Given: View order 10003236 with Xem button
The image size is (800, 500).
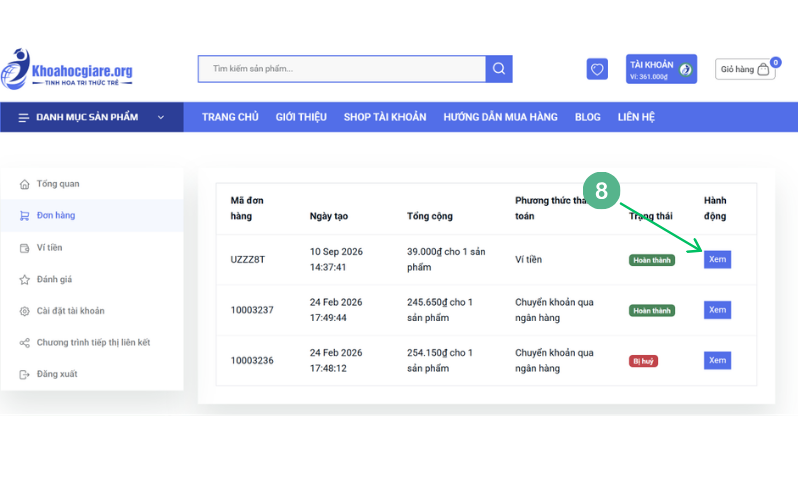Looking at the screenshot, I should point(717,360).
